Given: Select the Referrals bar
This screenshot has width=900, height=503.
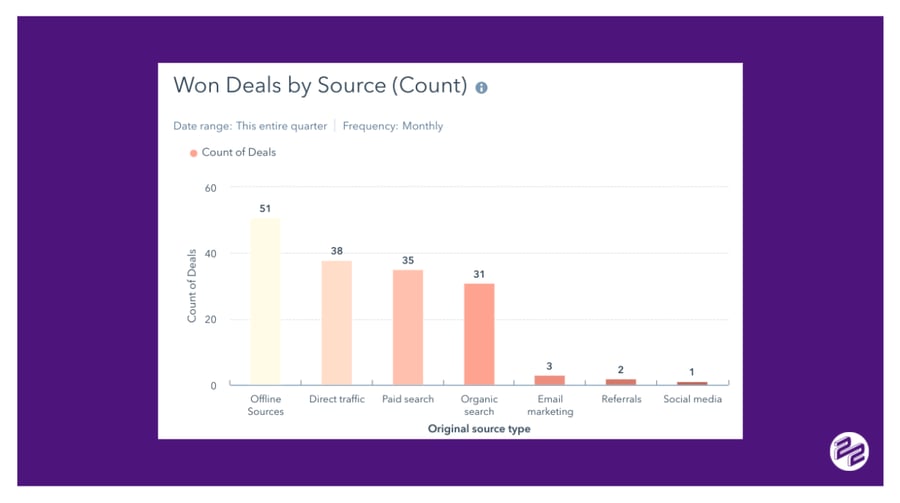Looking at the screenshot, I should click(621, 382).
